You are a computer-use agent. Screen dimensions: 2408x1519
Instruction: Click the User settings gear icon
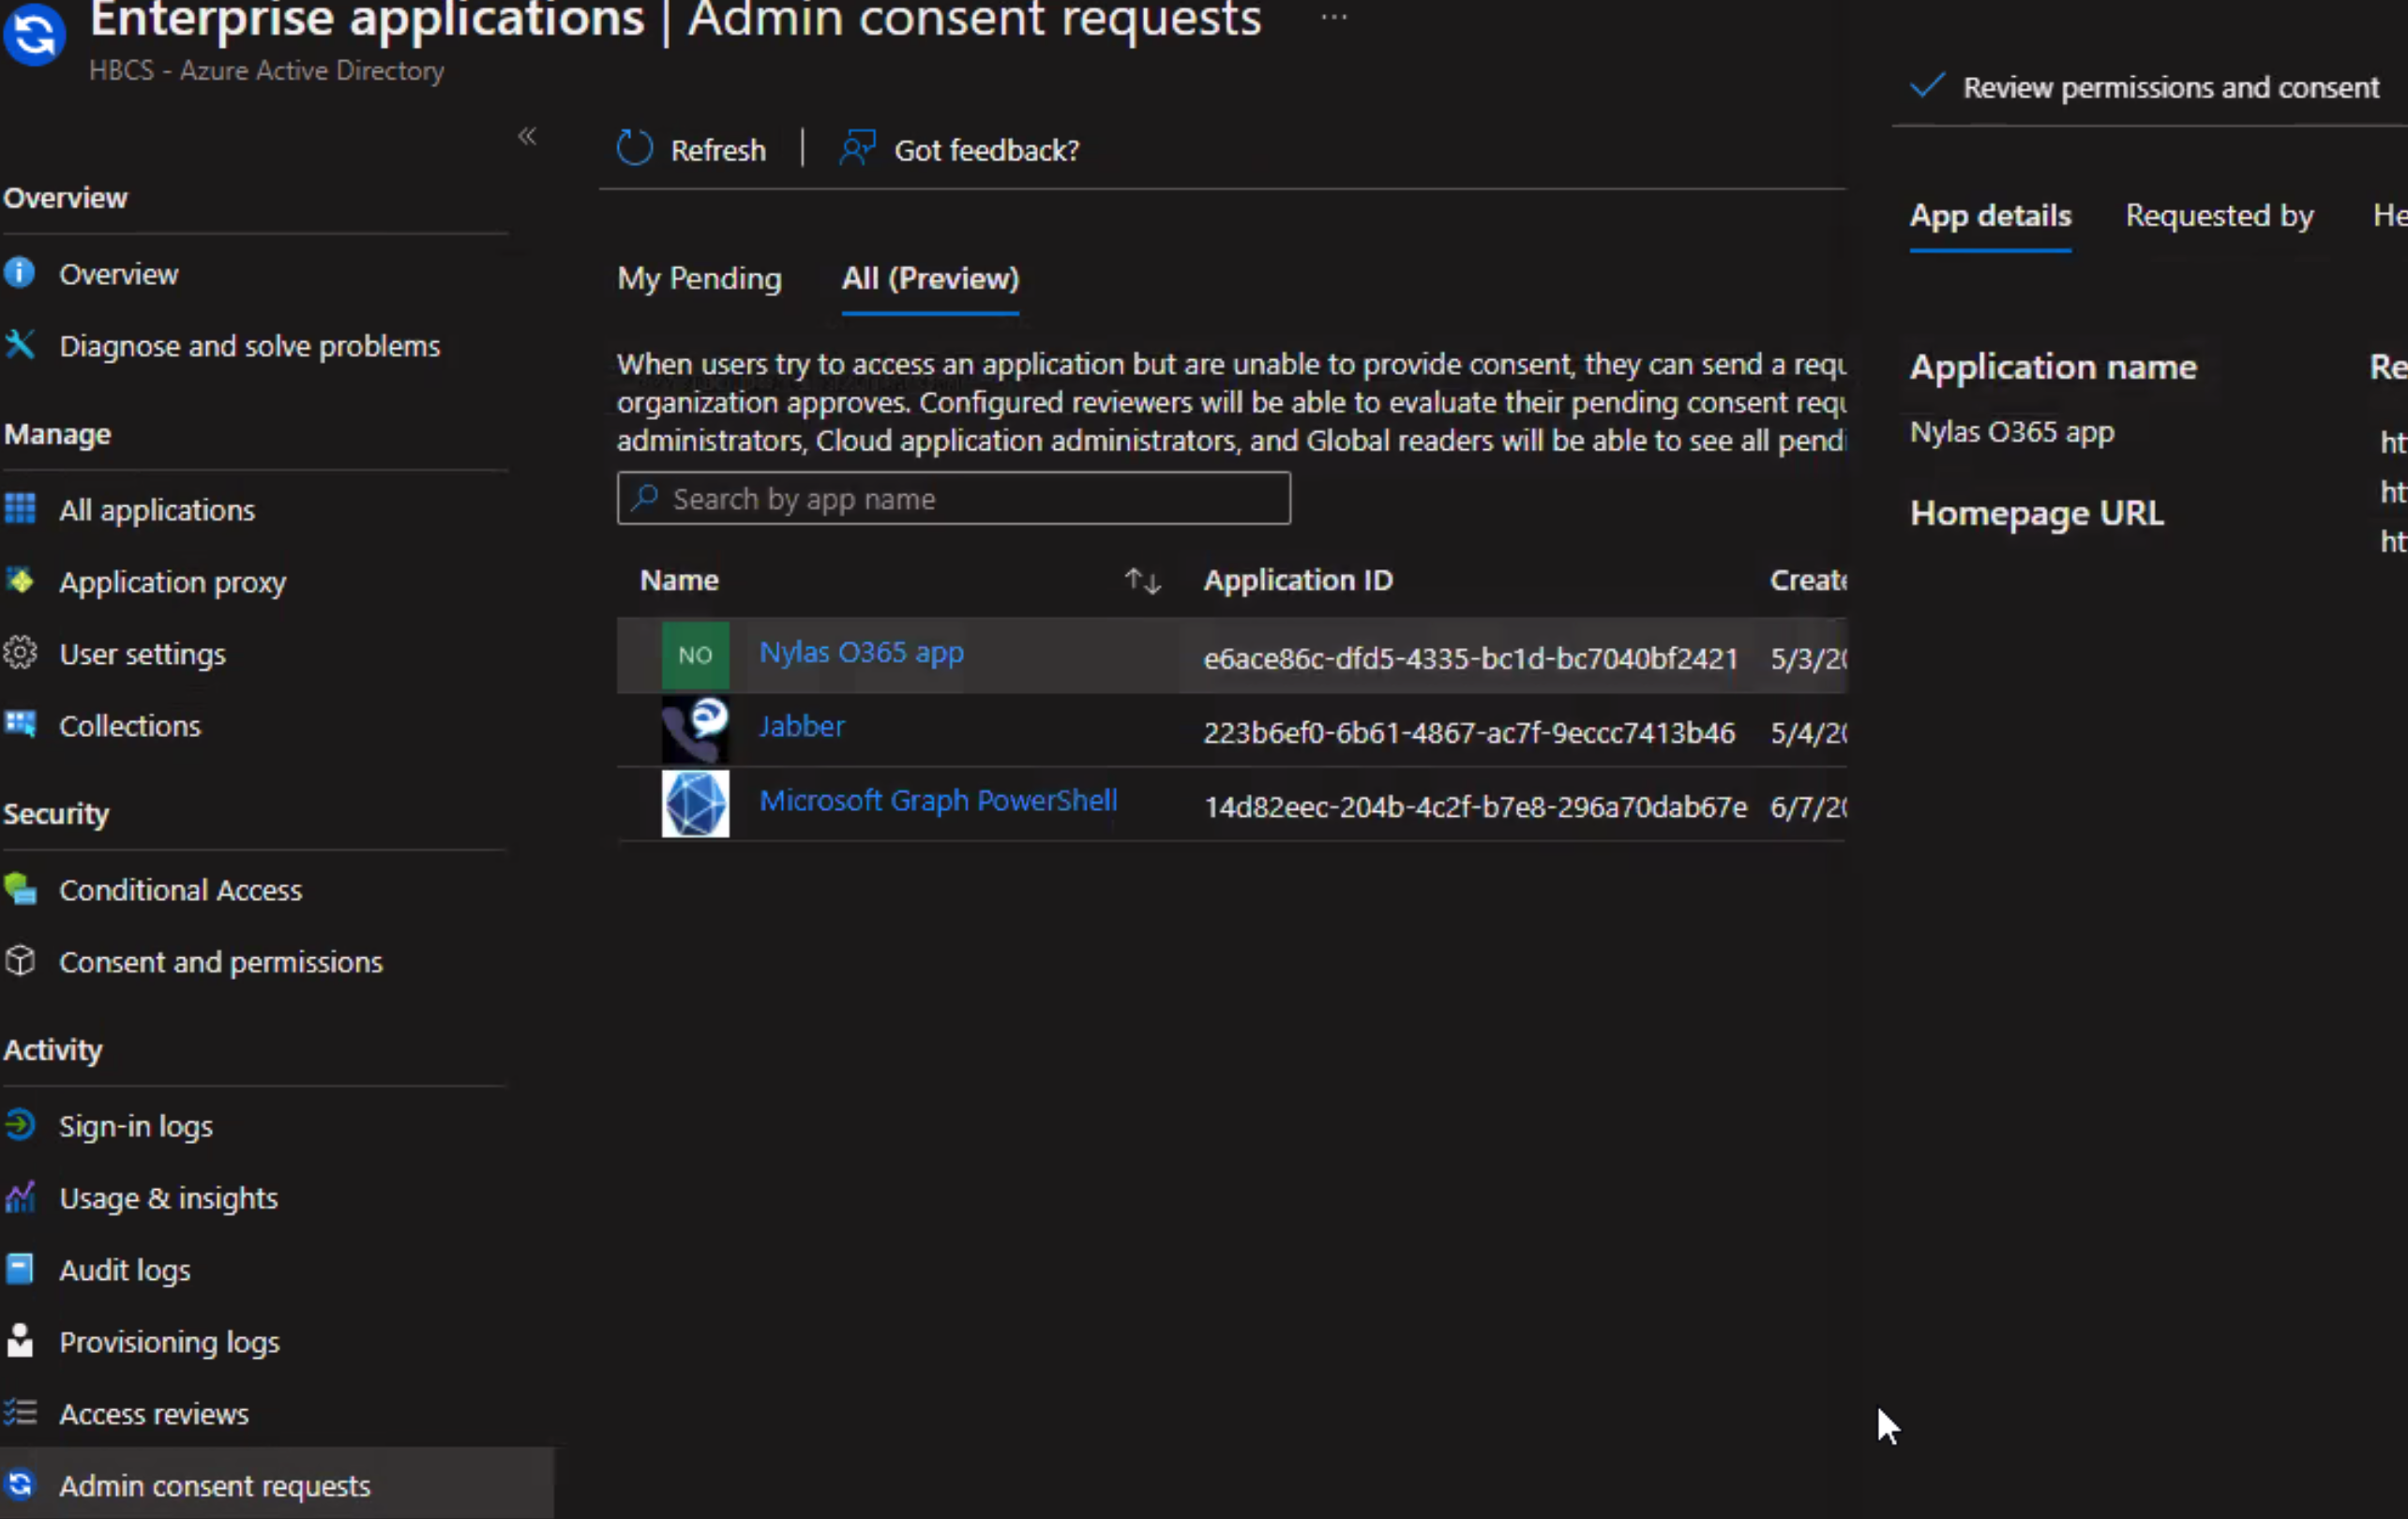(19, 652)
